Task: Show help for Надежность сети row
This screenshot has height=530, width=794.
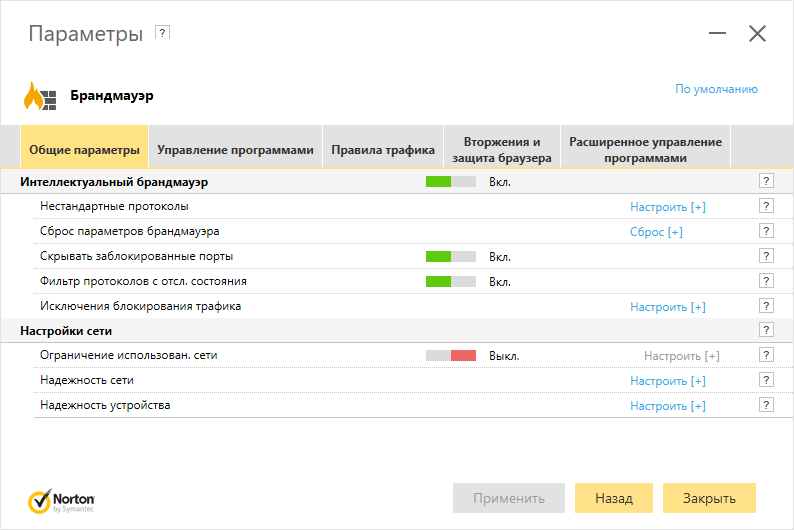Action: click(766, 380)
